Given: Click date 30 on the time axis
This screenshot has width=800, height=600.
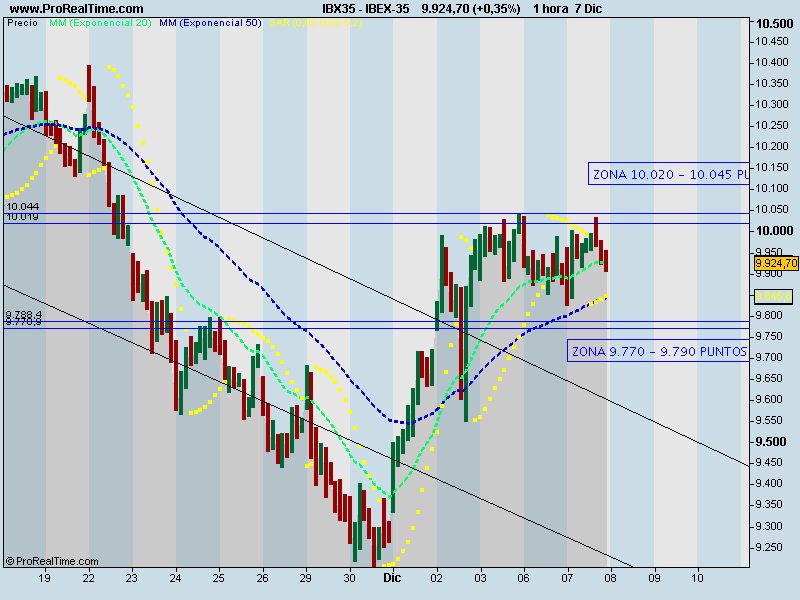Looking at the screenshot, I should click(x=349, y=578).
